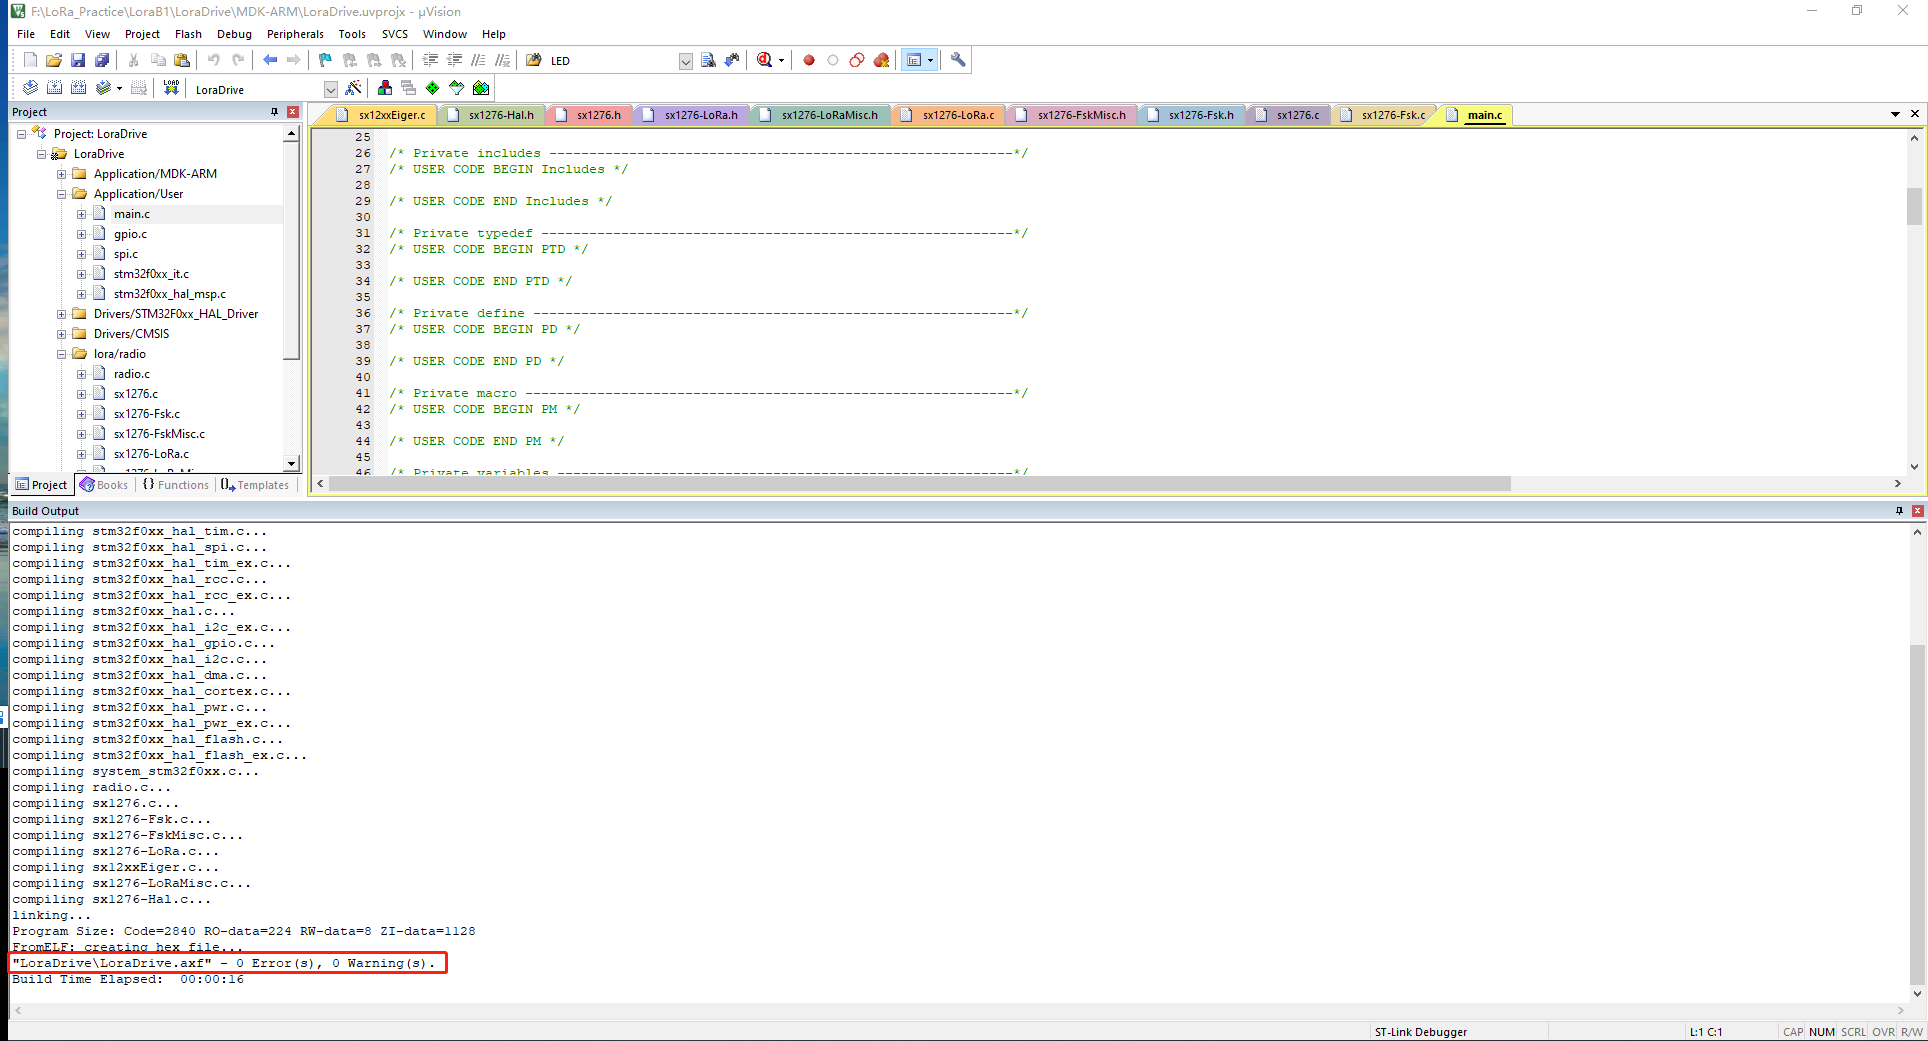Insert a breakpoint with the red dot
This screenshot has width=1928, height=1041.
pyautogui.click(x=809, y=60)
